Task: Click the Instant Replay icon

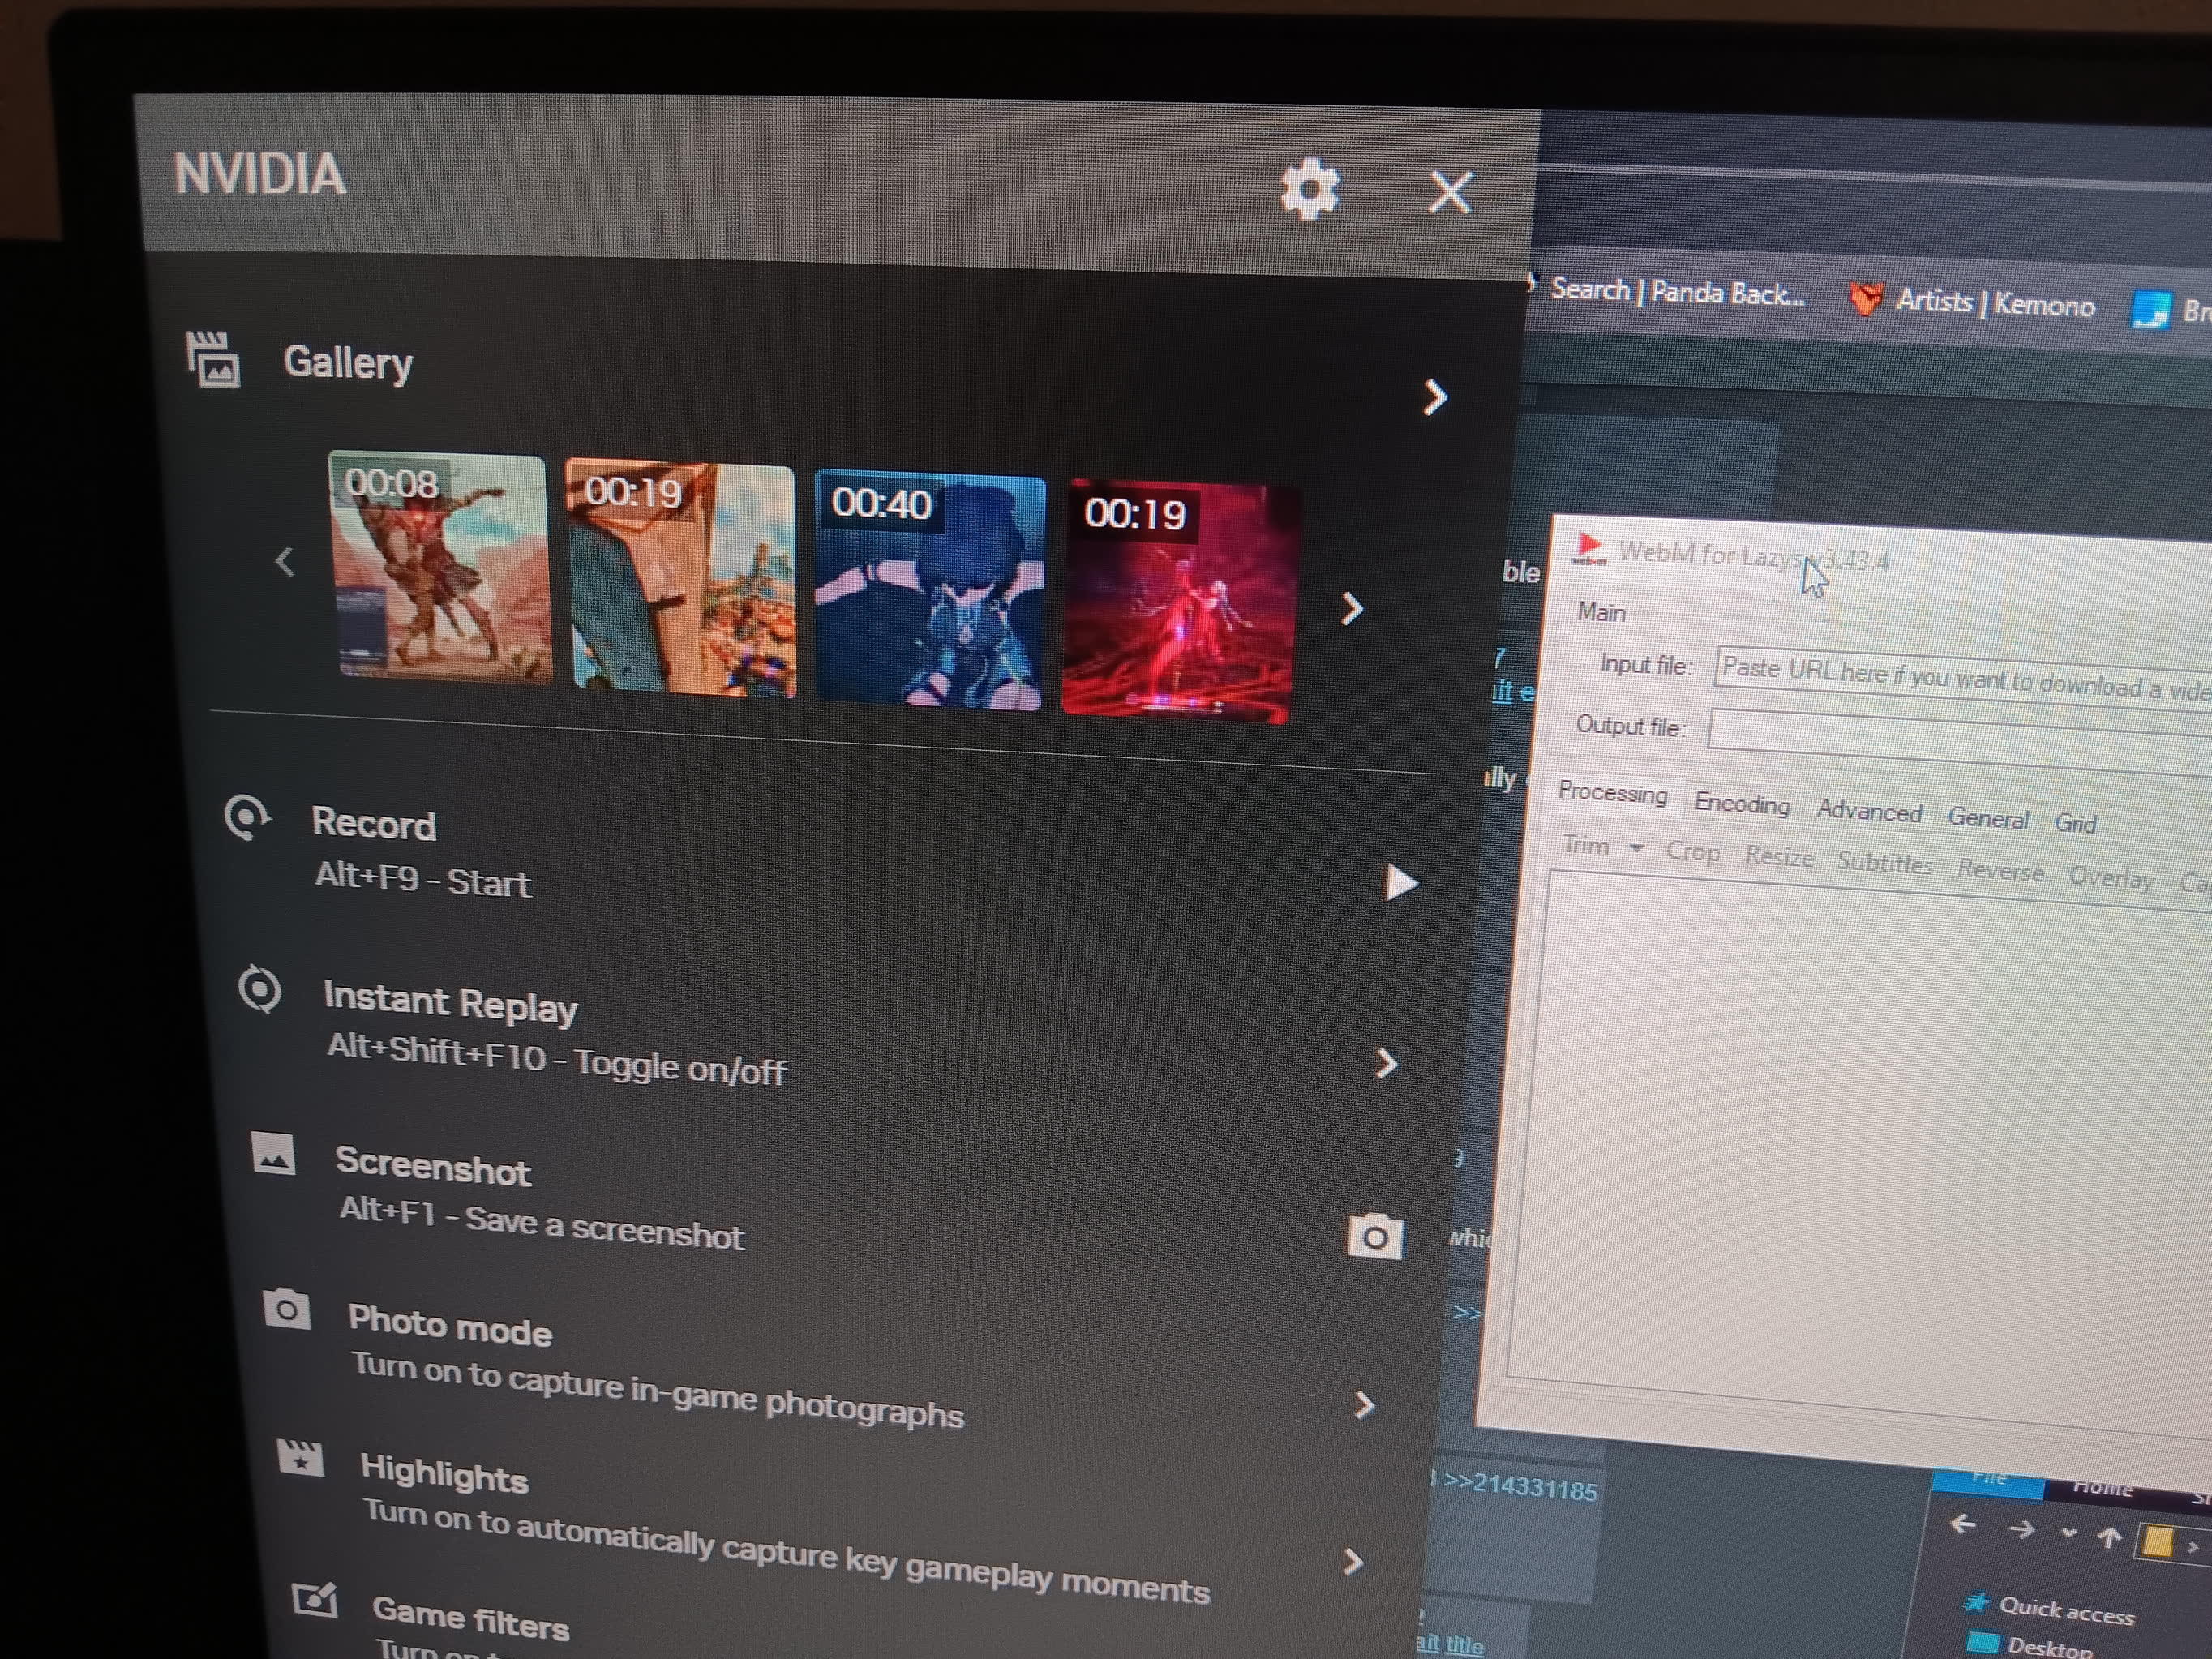Action: coord(260,990)
